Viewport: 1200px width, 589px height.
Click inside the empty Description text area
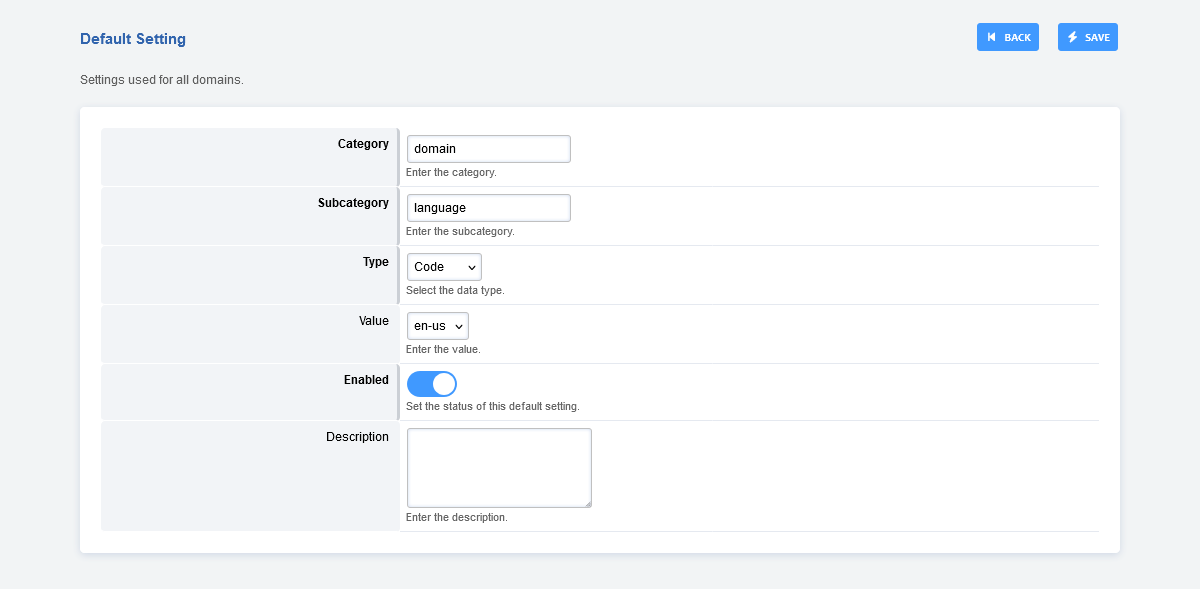point(498,467)
